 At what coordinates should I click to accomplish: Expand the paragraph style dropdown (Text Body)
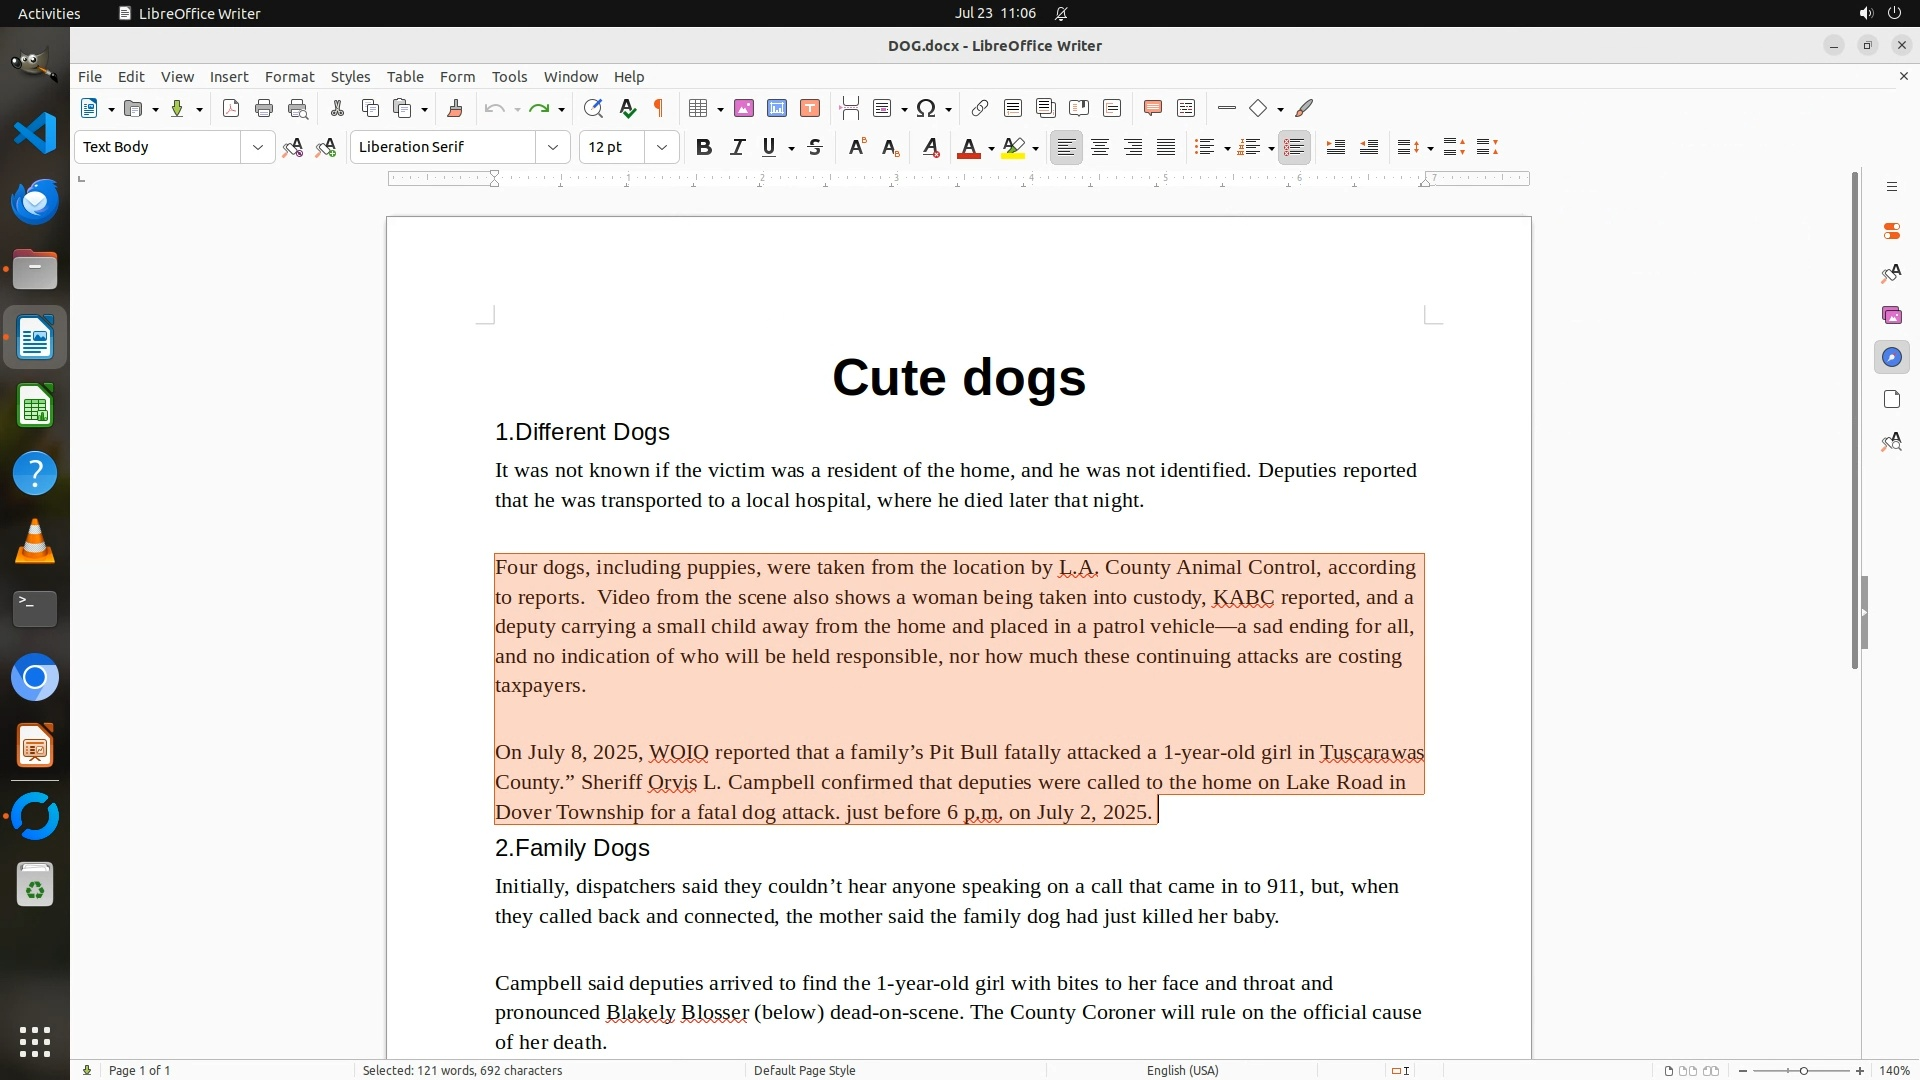point(257,148)
